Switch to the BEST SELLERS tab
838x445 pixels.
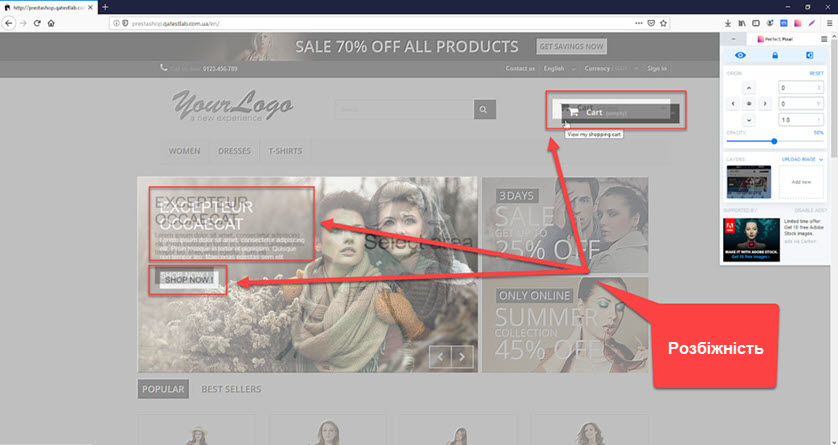231,389
